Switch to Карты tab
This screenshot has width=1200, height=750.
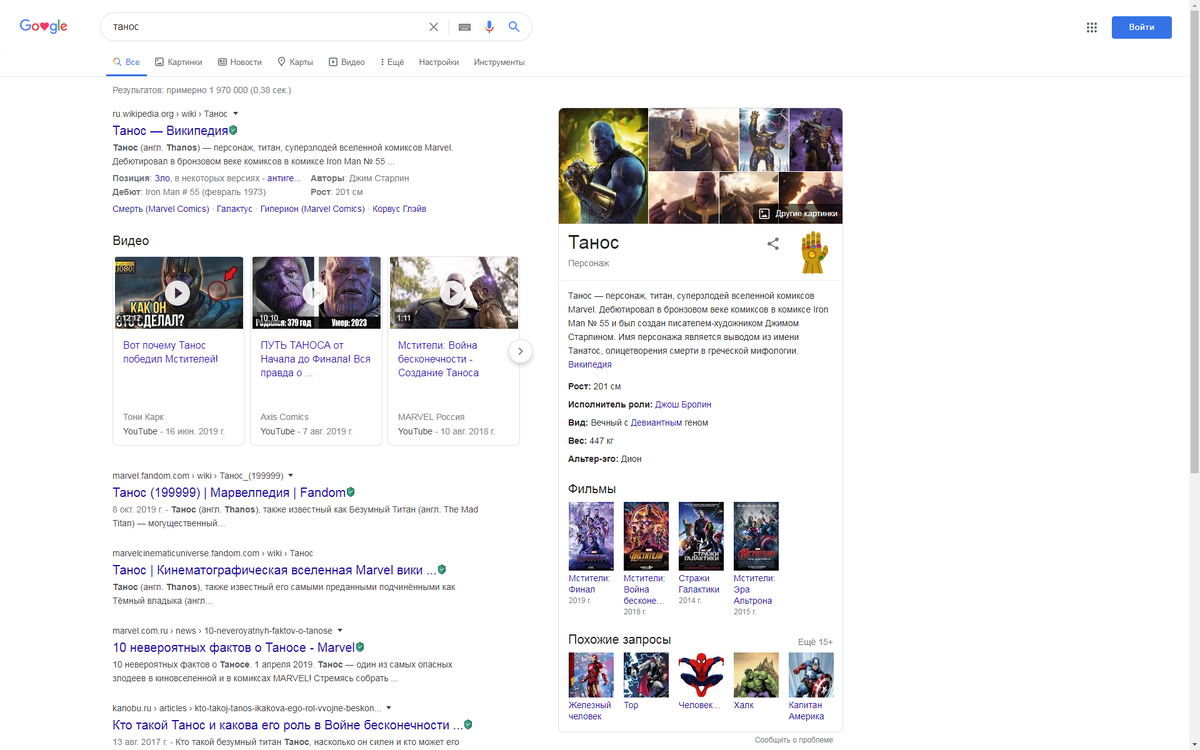295,62
